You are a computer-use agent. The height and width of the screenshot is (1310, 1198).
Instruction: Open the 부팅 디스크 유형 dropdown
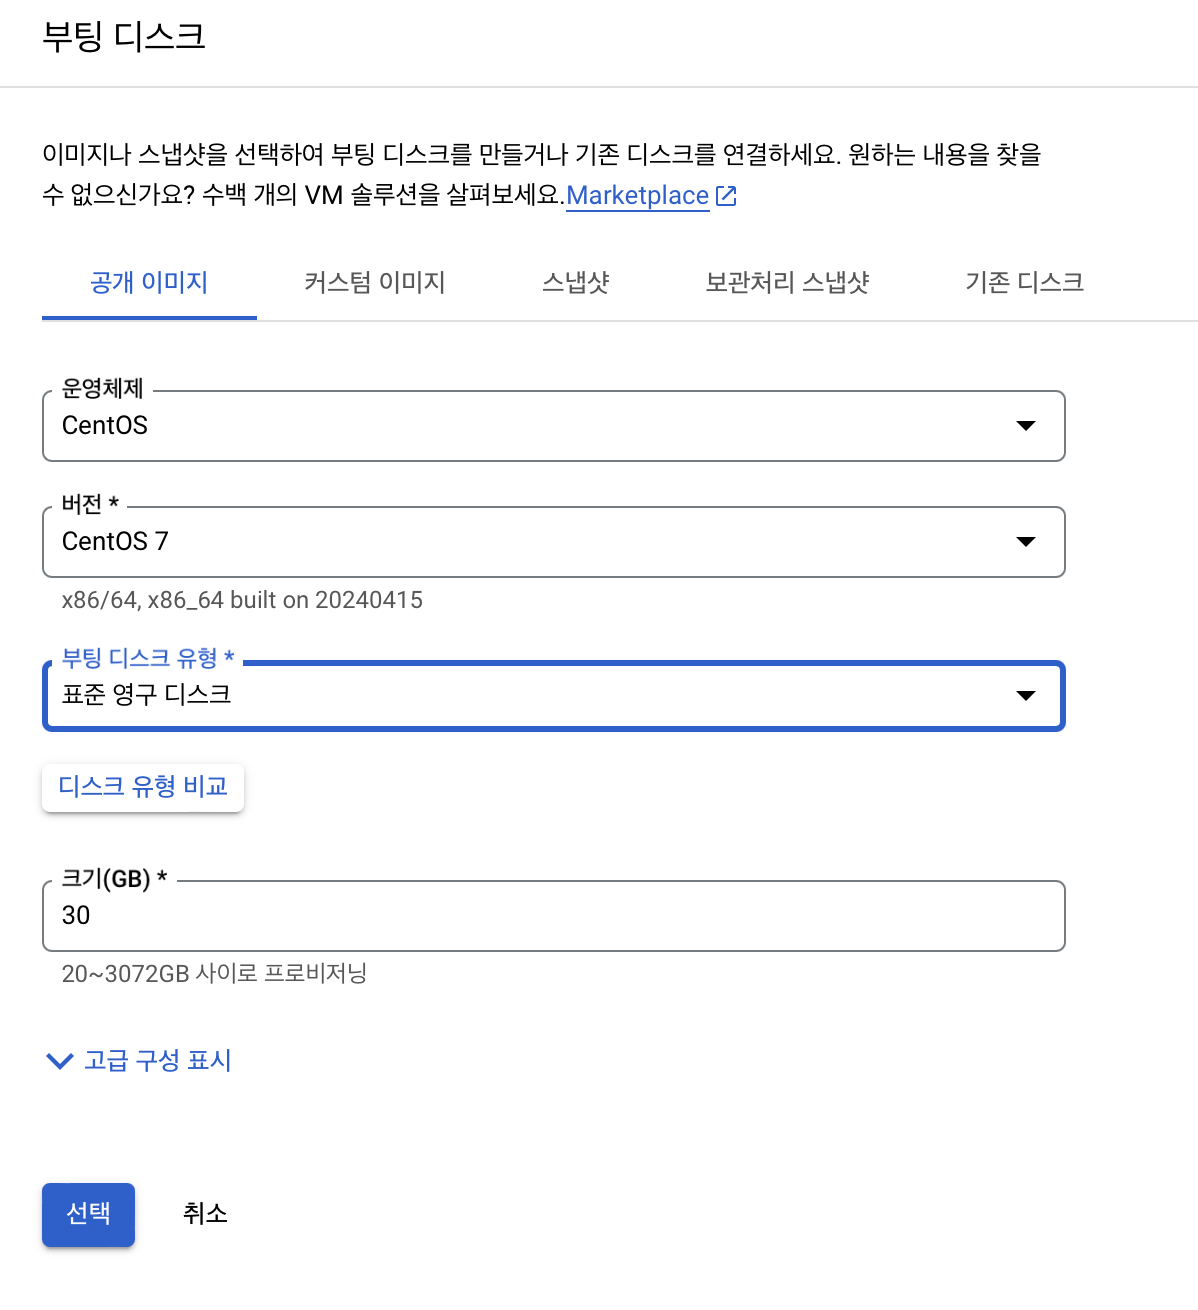[x=554, y=696]
